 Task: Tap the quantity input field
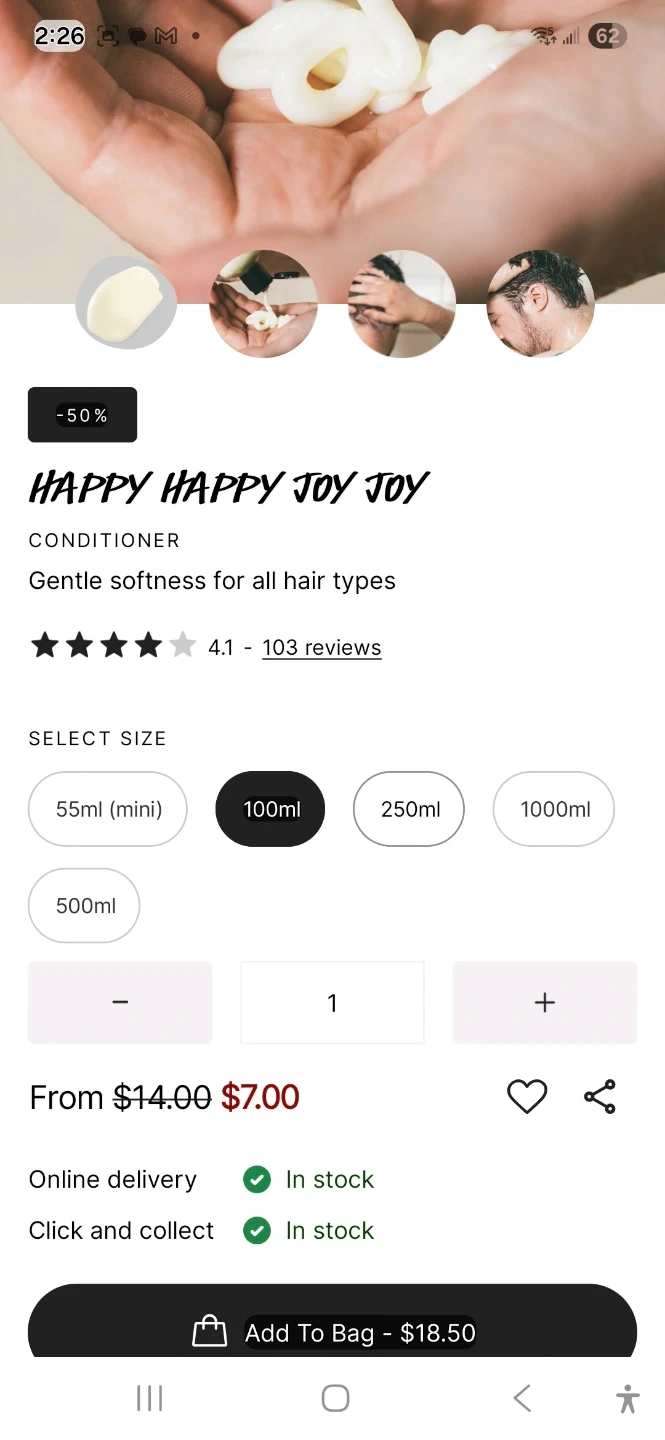[x=332, y=1002]
